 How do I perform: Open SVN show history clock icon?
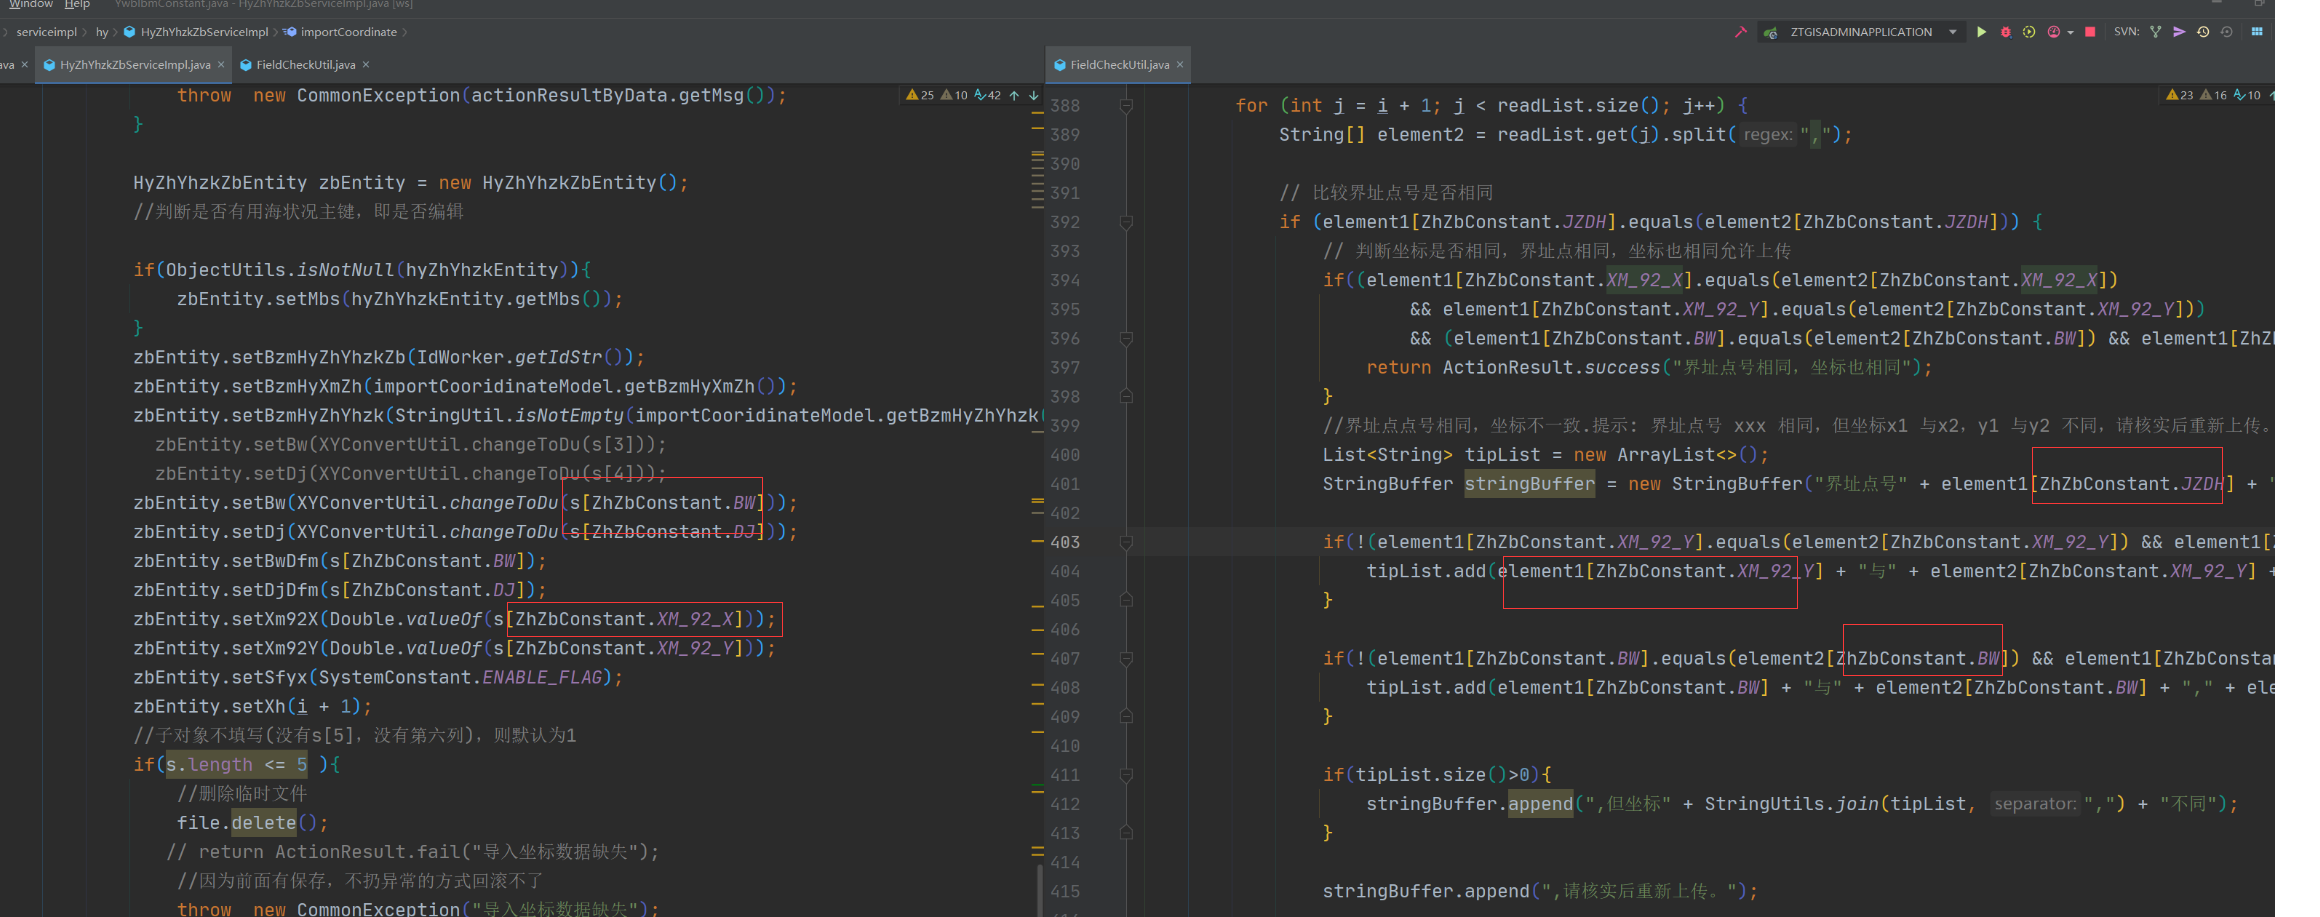coord(2203,32)
